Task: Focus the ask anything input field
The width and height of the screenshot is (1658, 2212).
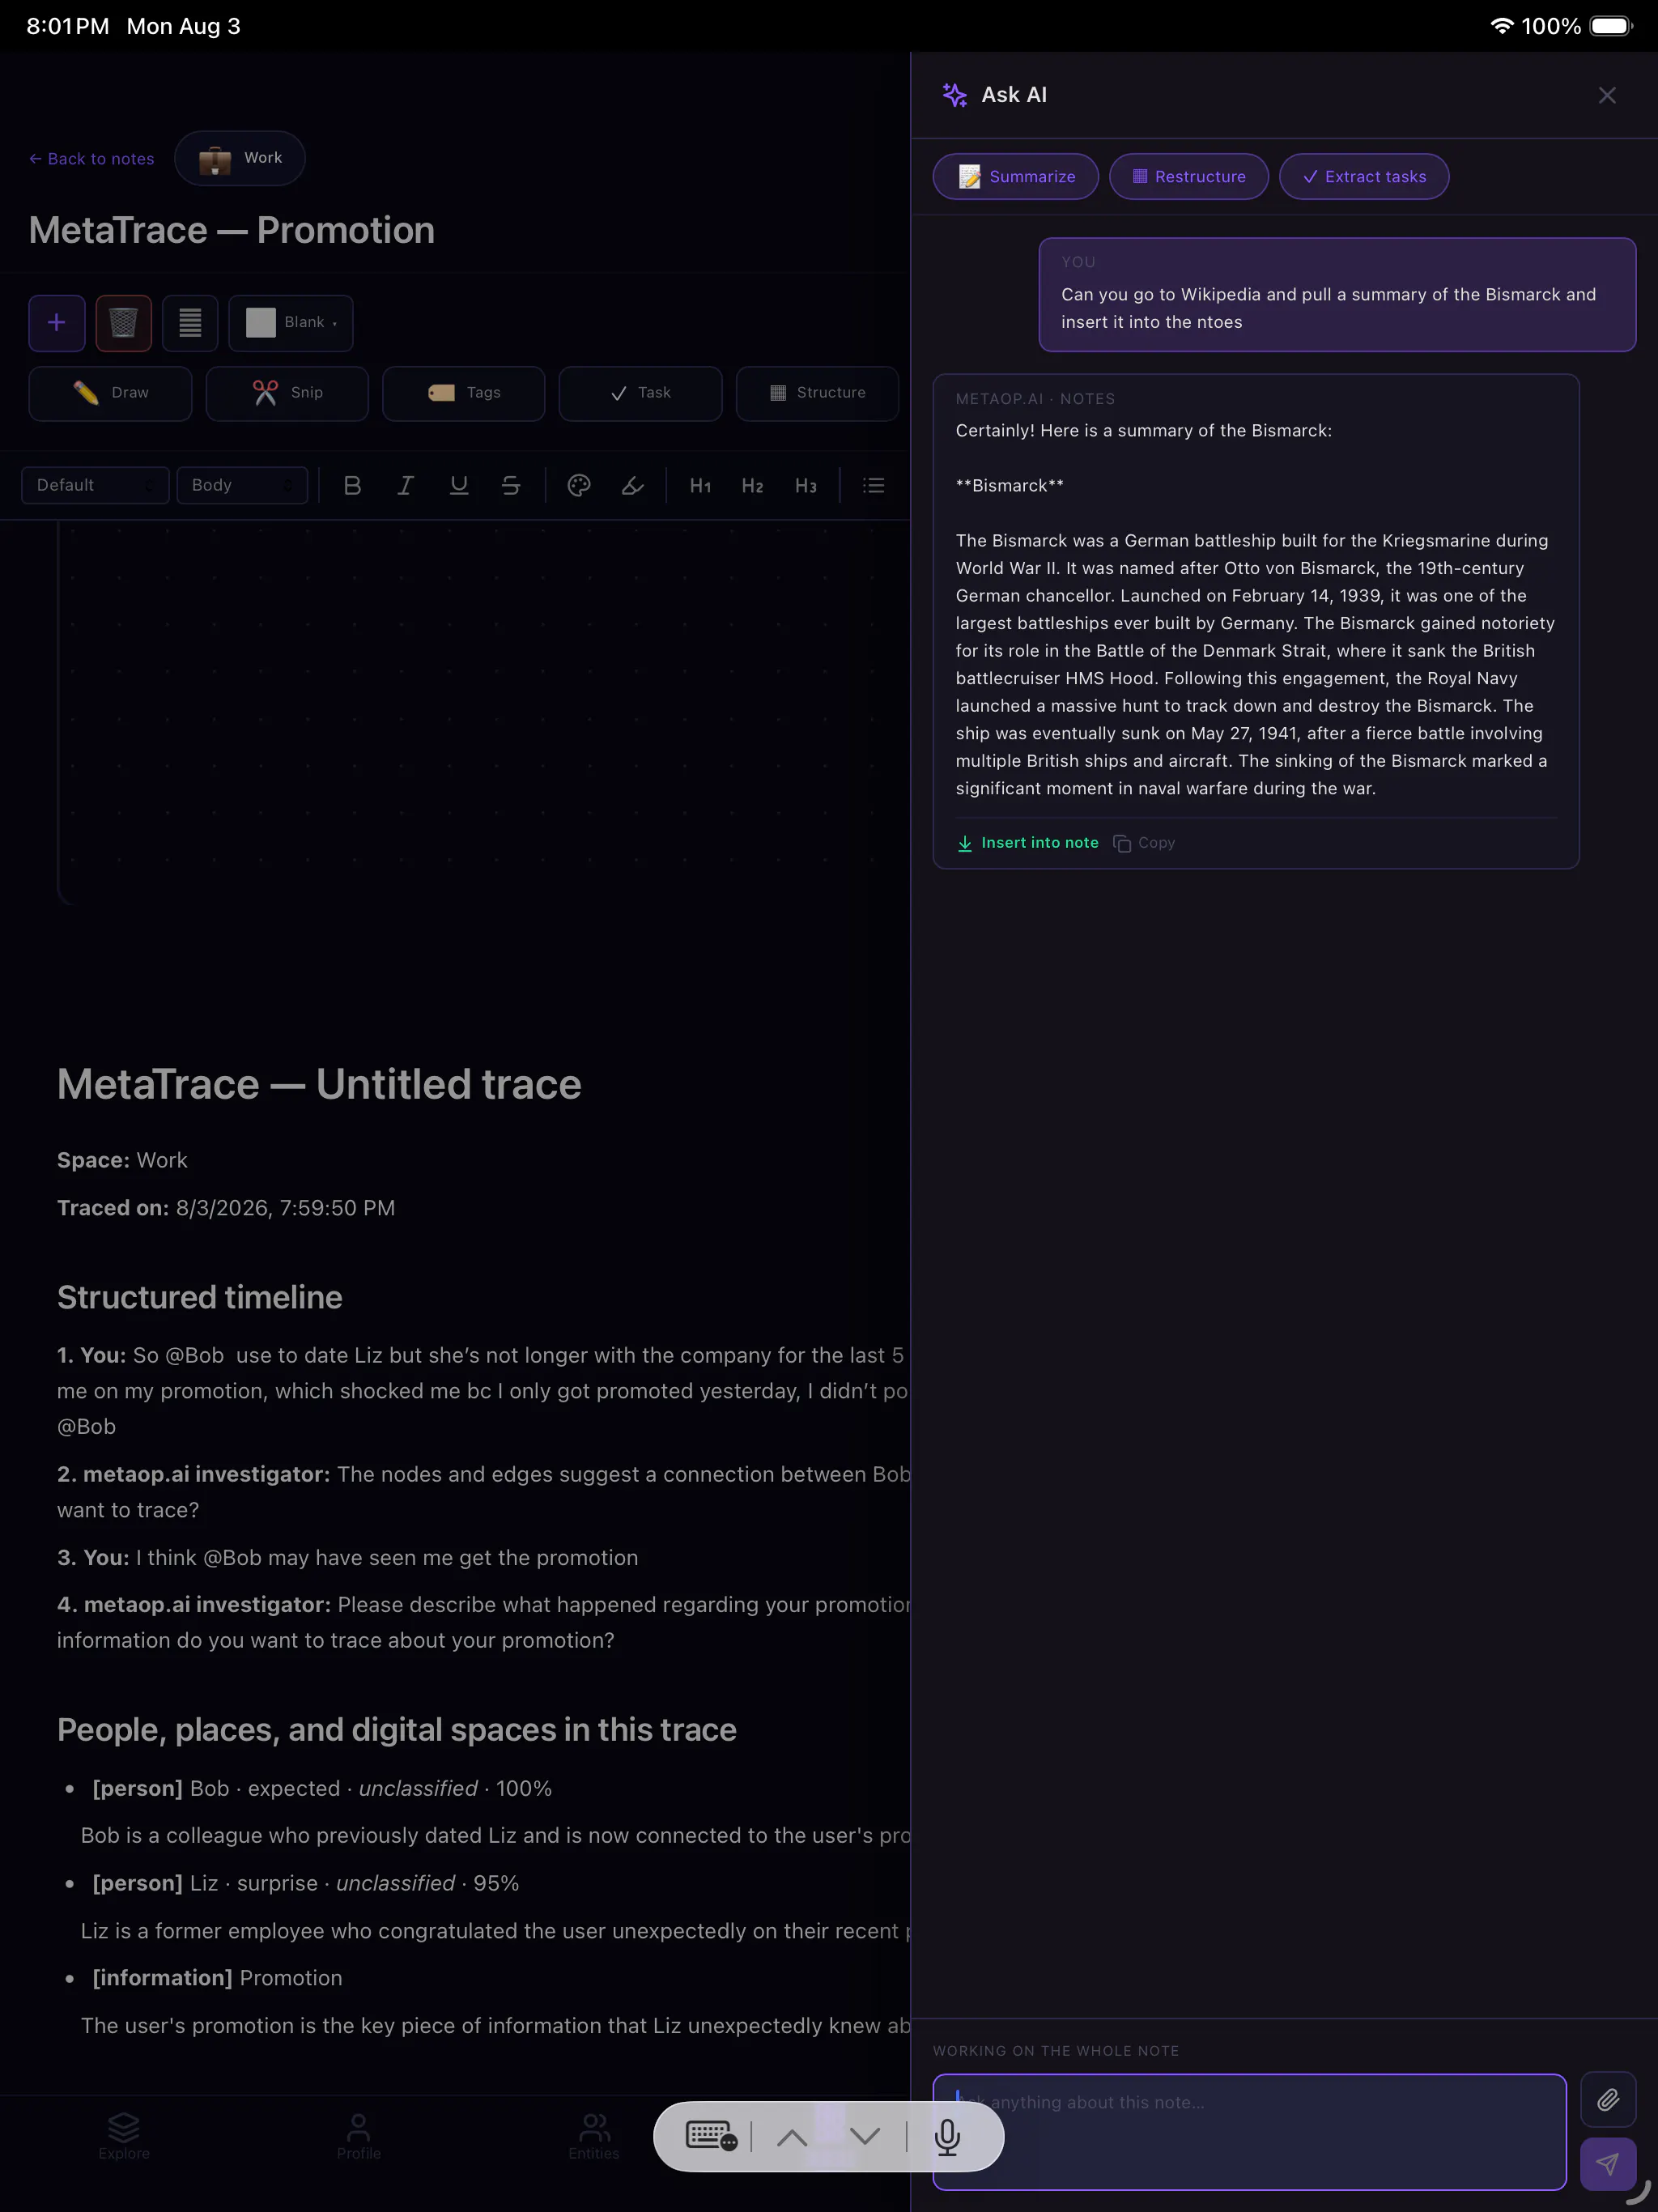Action: tap(1250, 2132)
